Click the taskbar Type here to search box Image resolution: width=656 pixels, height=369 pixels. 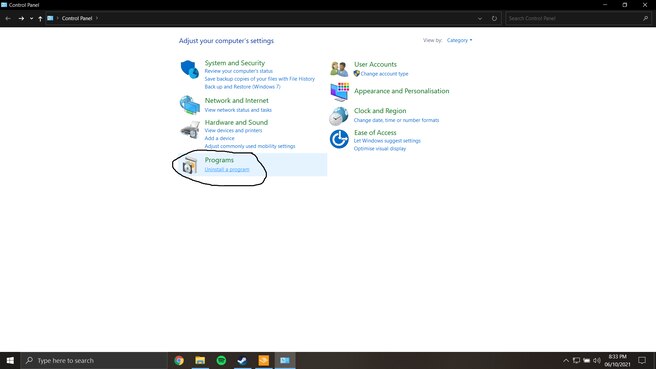(94, 361)
